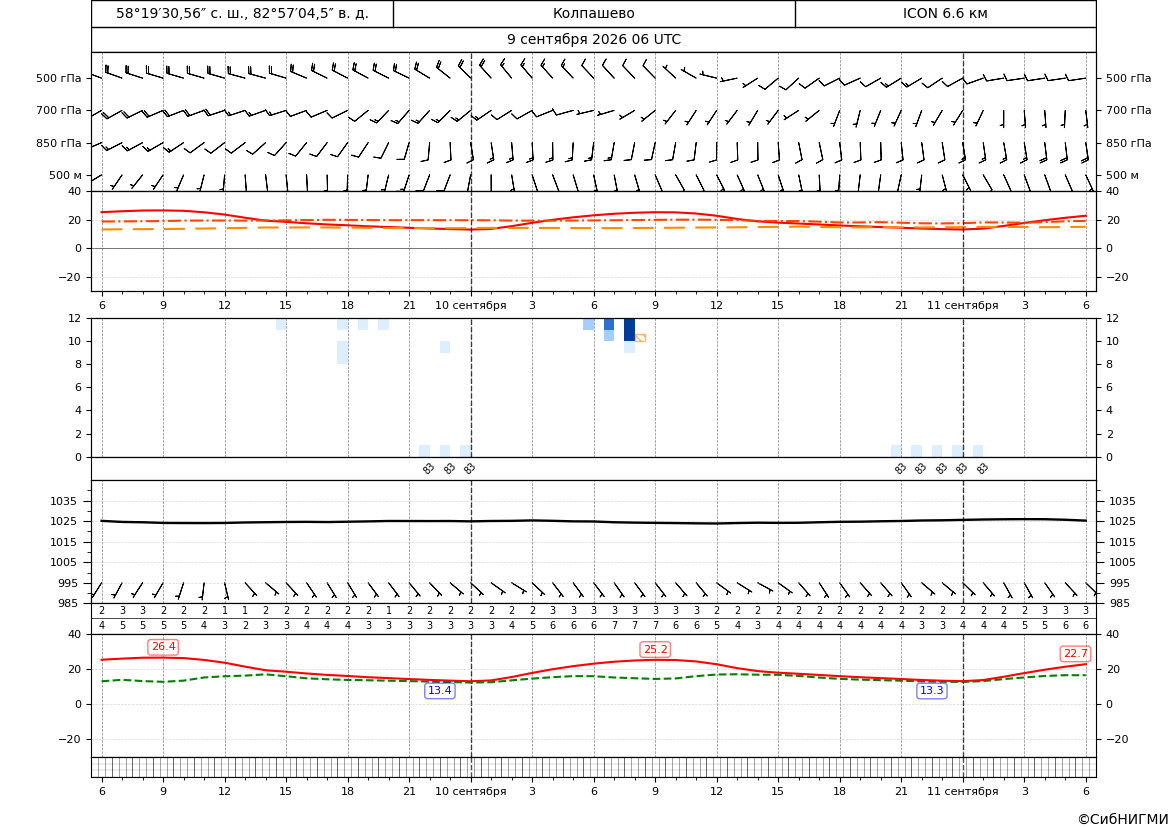The width and height of the screenshot is (1169, 827).
Task: Click the 9 сентября 2026 06 UTC title
Action: [593, 40]
